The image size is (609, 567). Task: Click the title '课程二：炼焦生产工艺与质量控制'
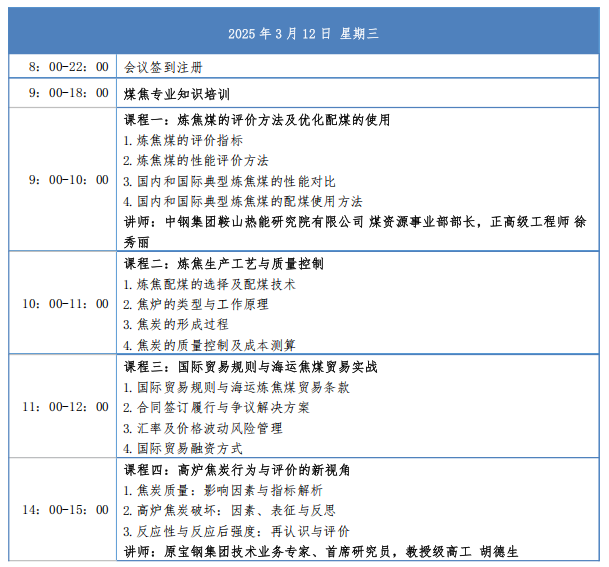pos(224,264)
